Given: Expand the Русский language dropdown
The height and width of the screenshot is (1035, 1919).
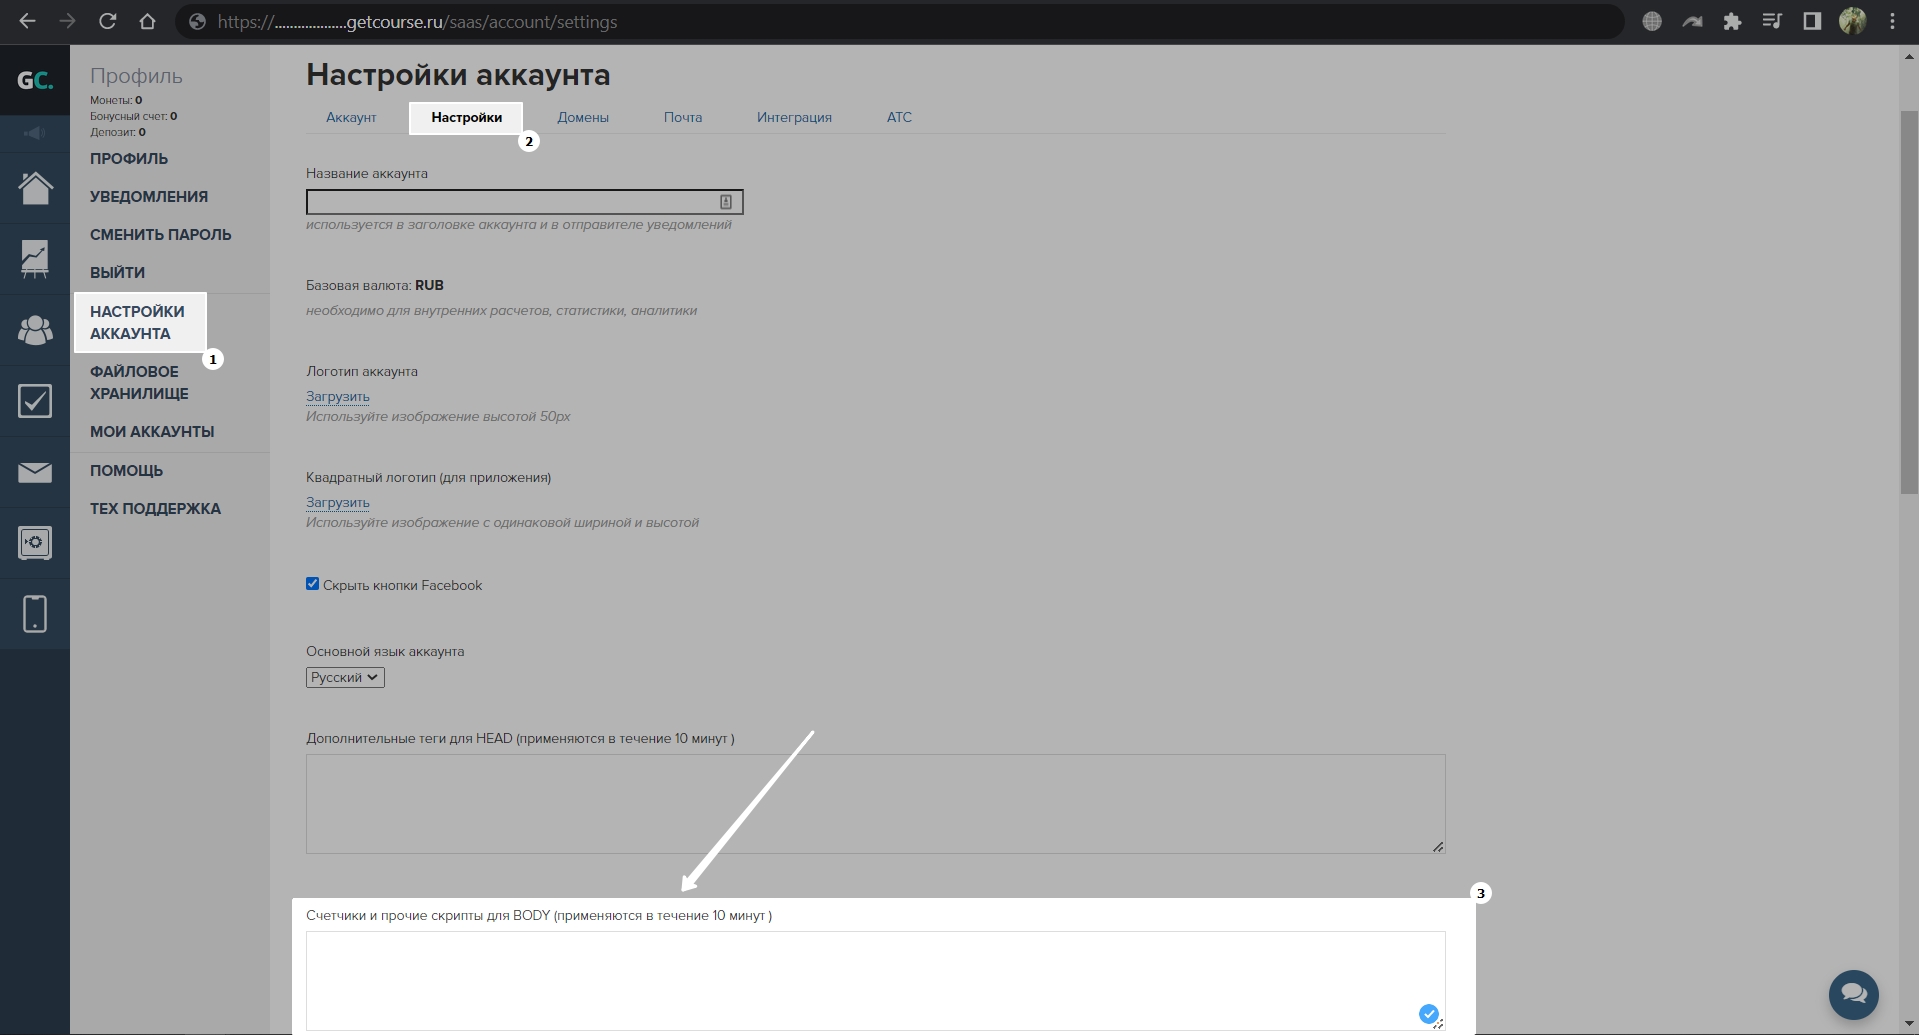Looking at the screenshot, I should coord(345,677).
